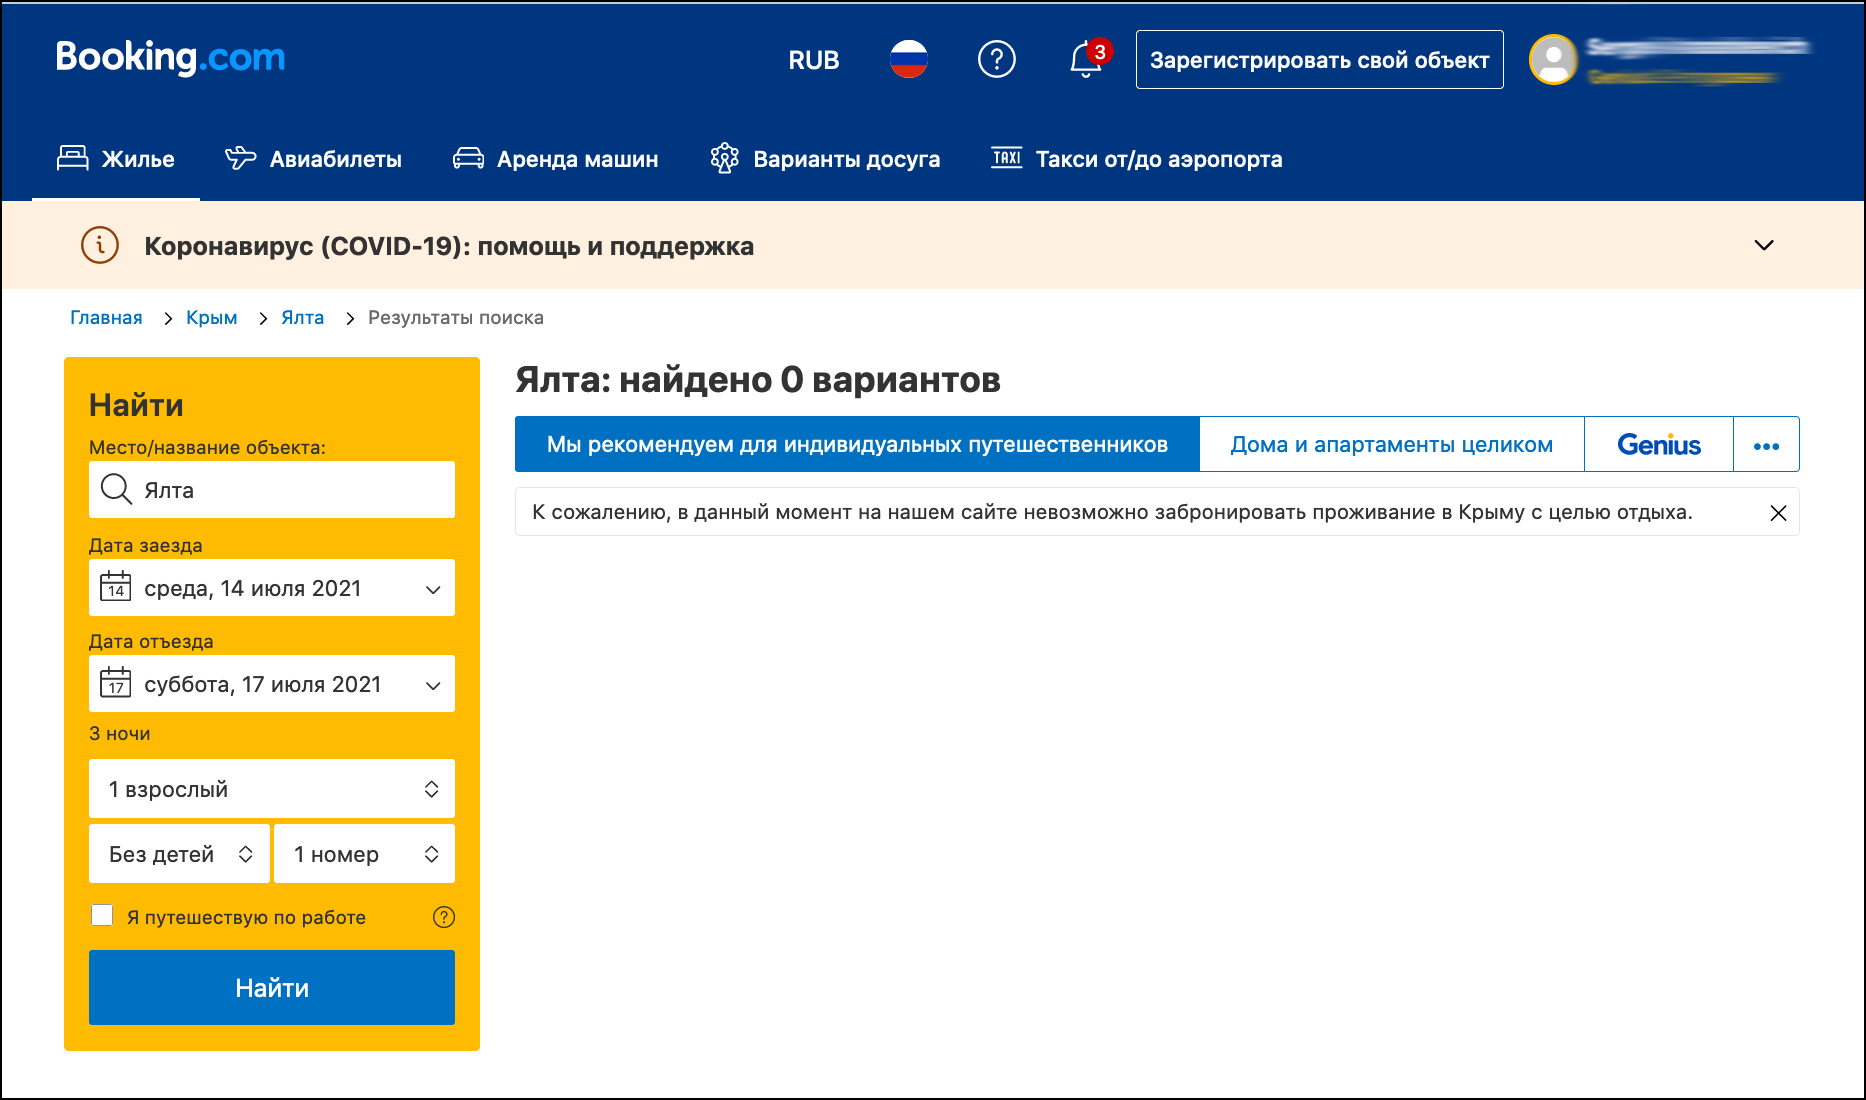Open check-in date среда, 14 июля 2021
The image size is (1866, 1100).
(x=272, y=587)
